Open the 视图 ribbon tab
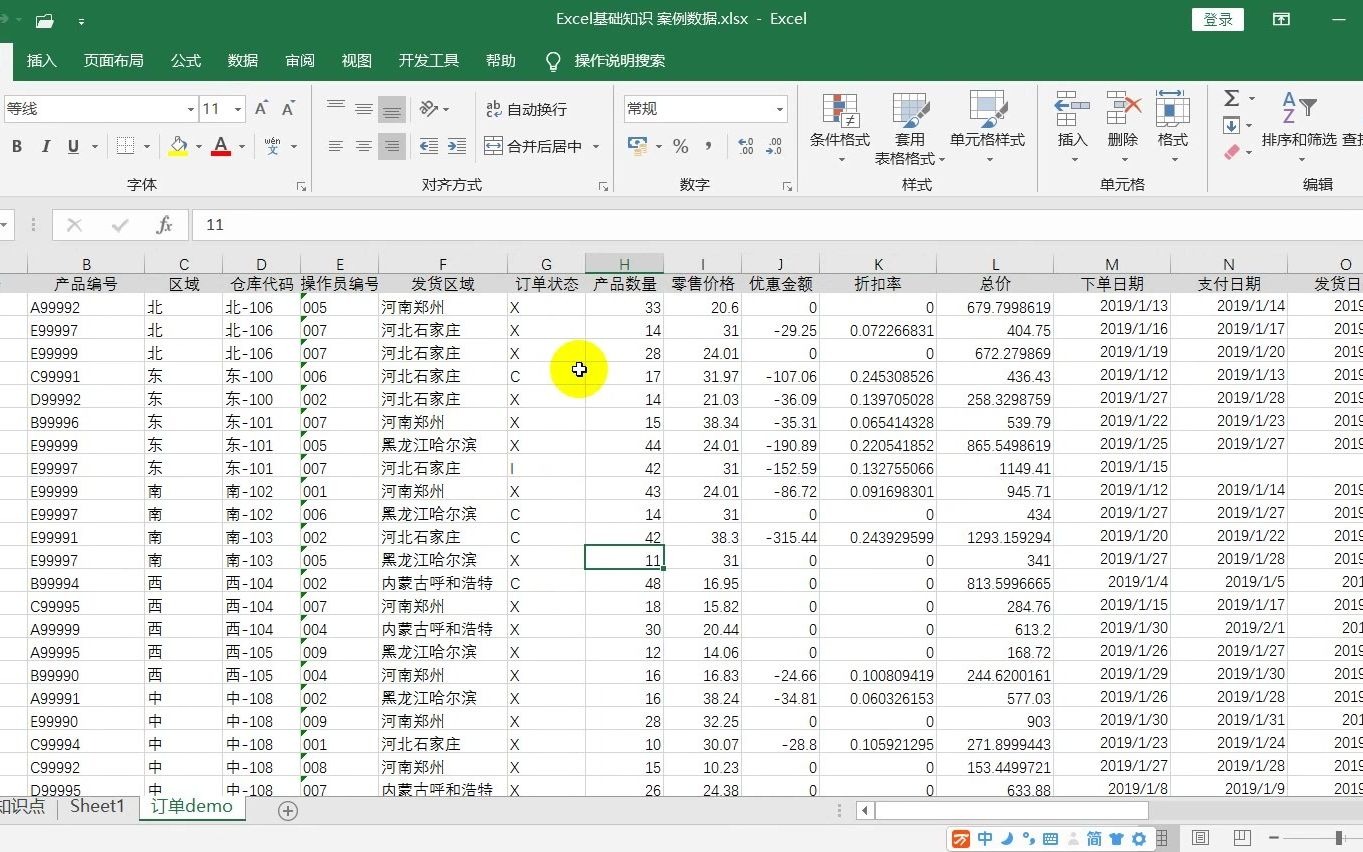The image size is (1363, 852). tap(357, 61)
